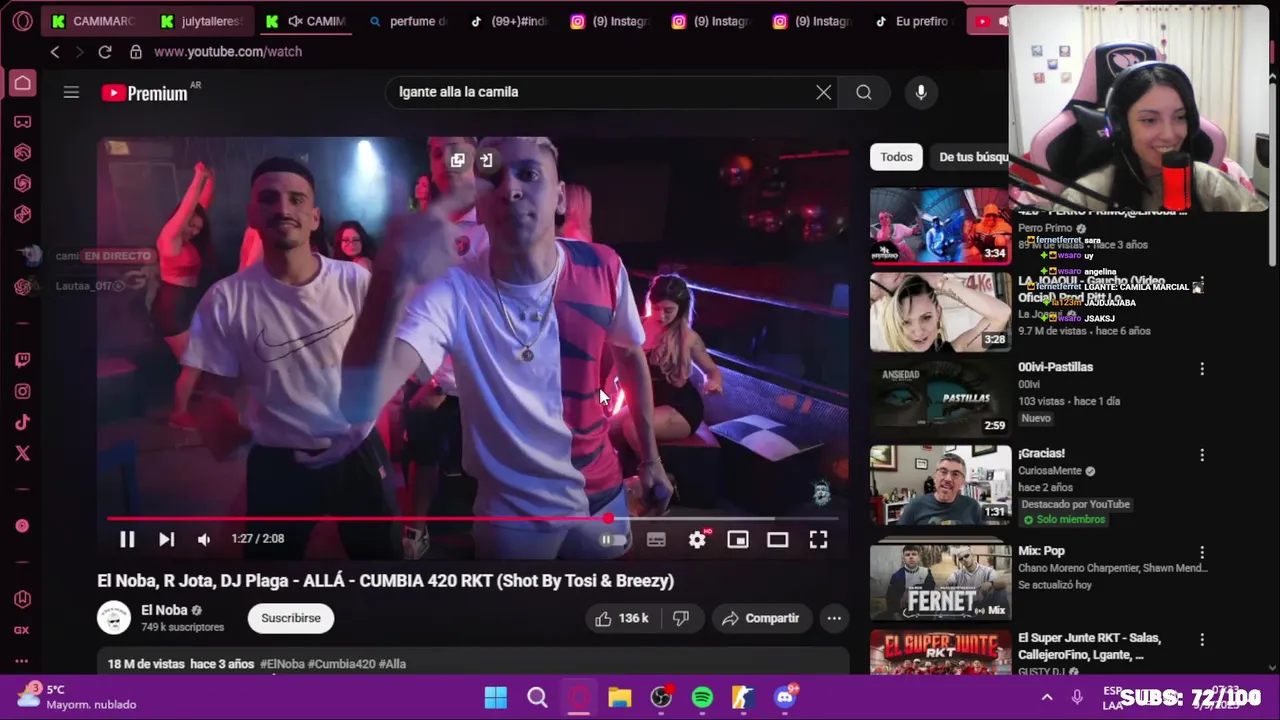Open options for ¡Gracias! video

1202,455
